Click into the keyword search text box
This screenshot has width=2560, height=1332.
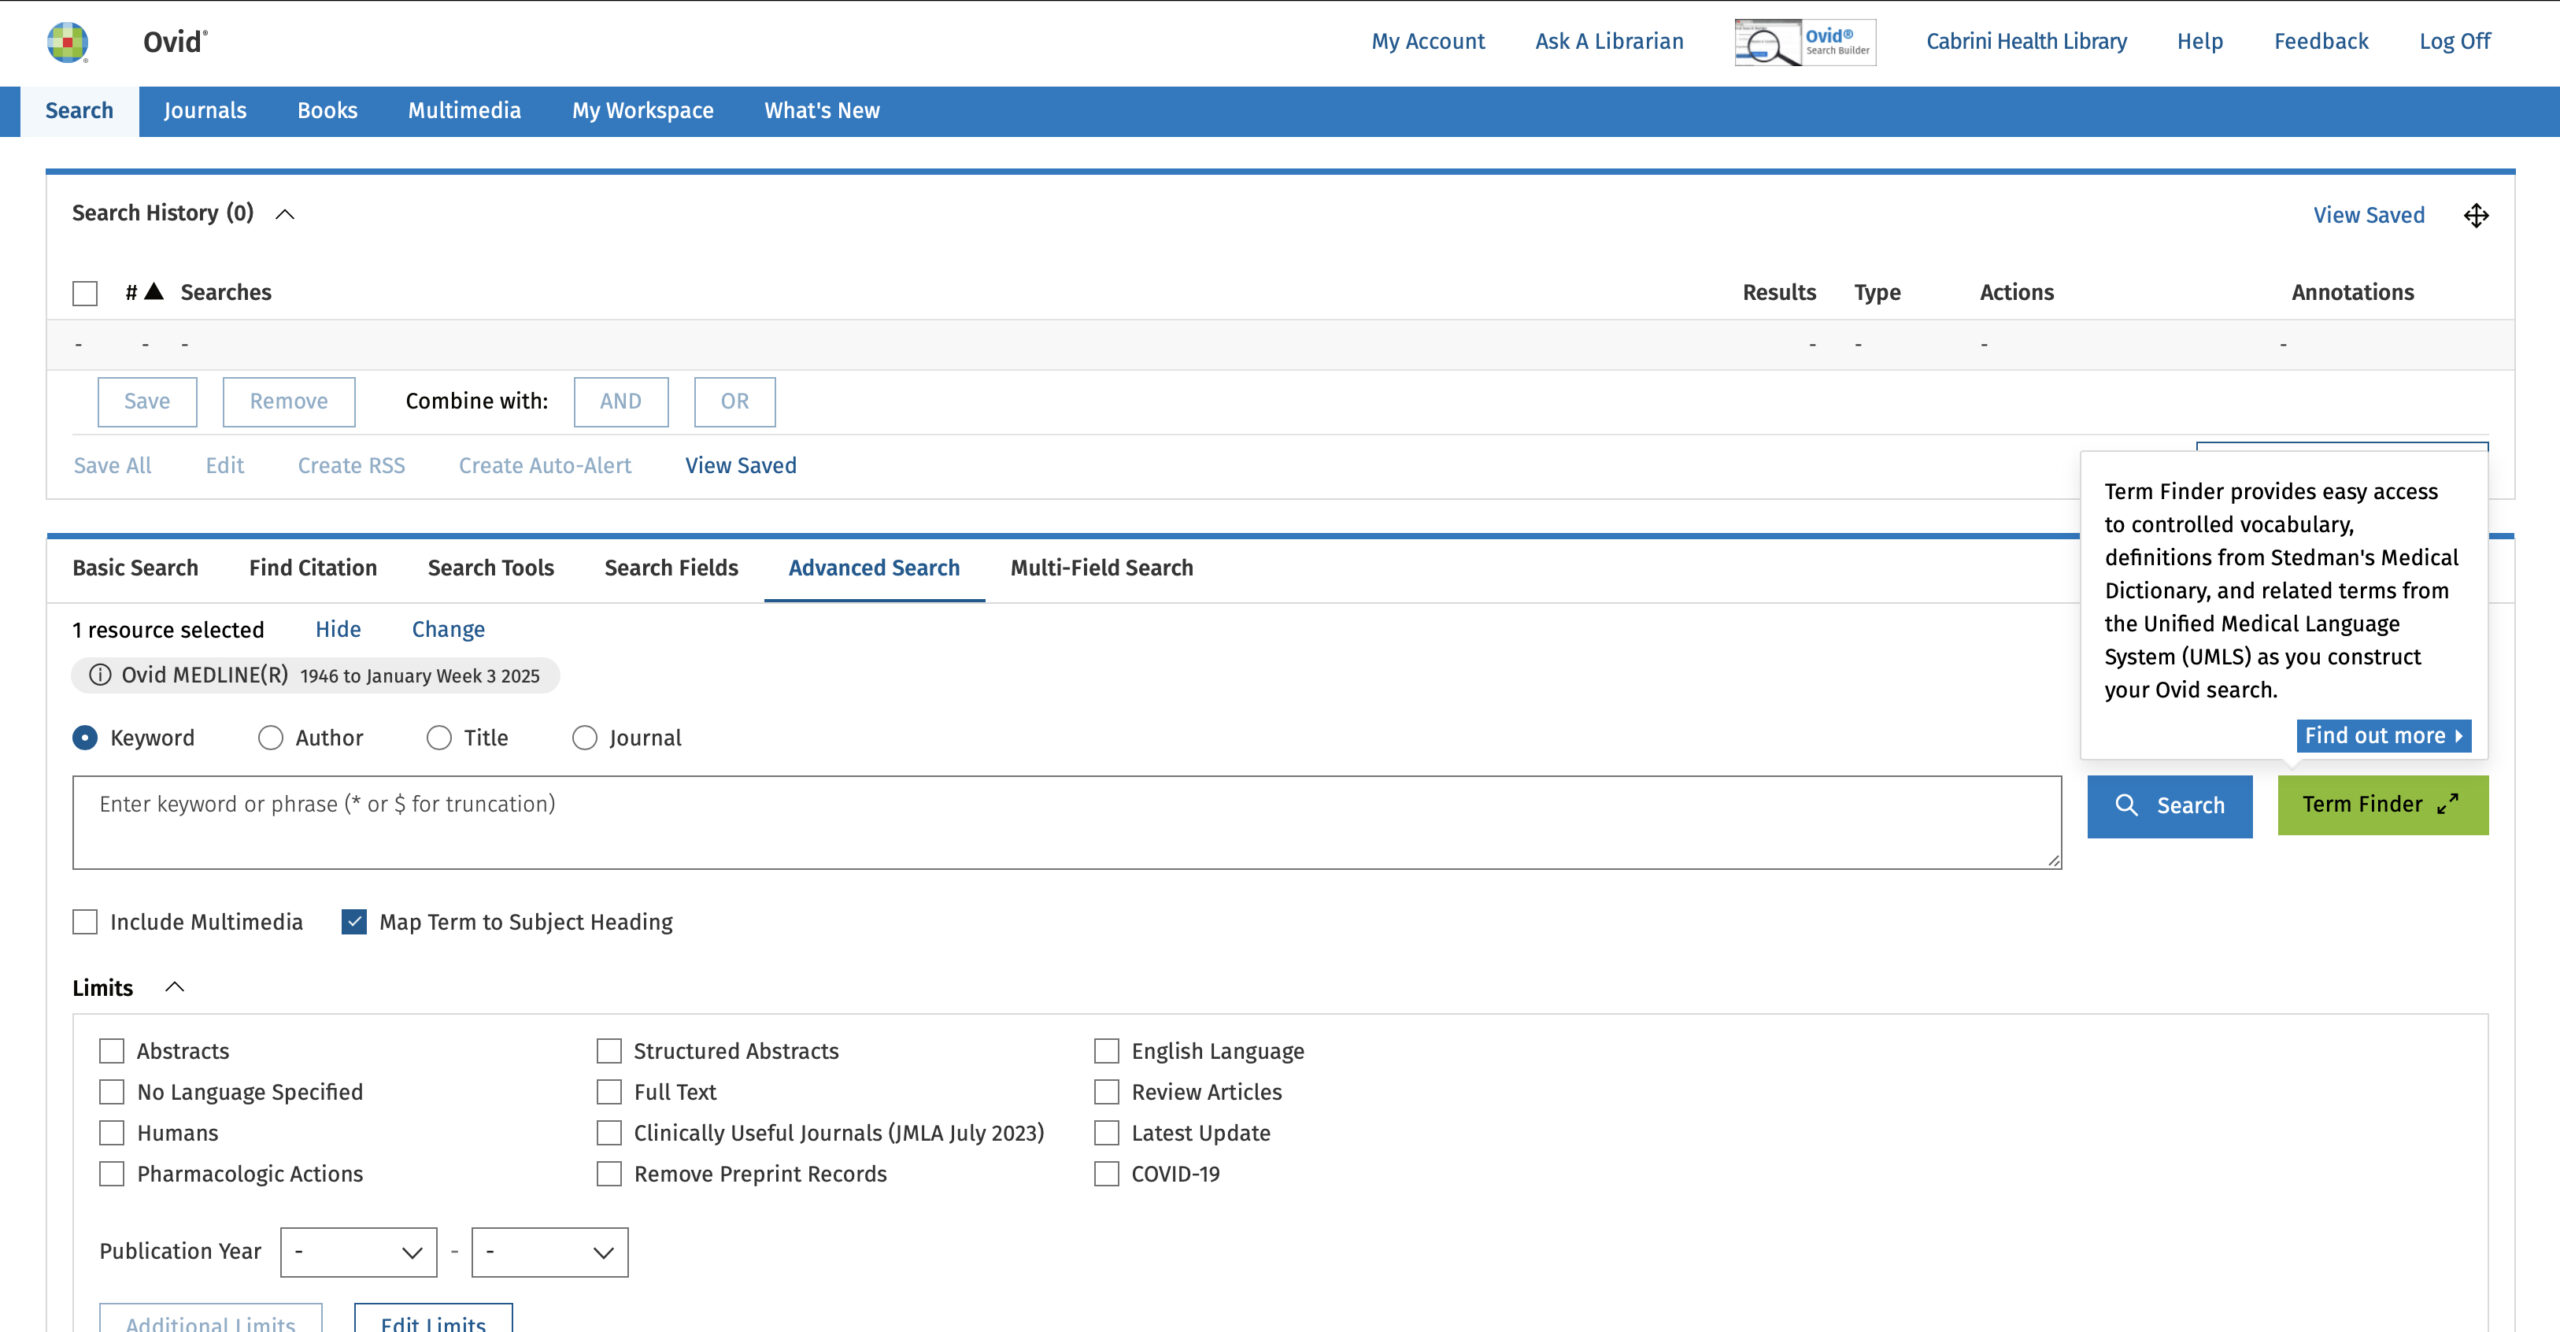coord(1066,822)
